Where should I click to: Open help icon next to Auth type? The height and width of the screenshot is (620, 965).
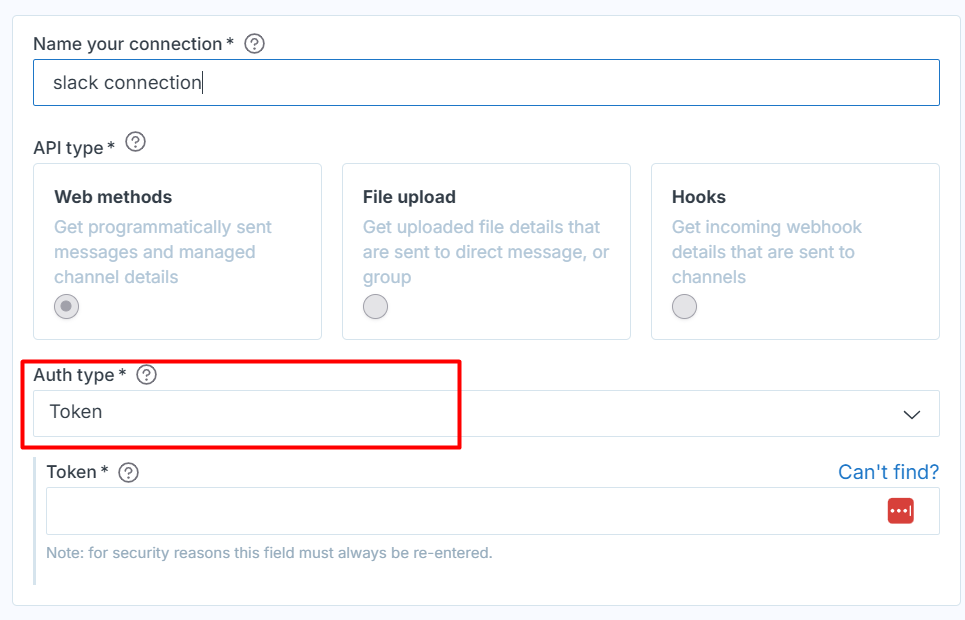click(x=146, y=374)
